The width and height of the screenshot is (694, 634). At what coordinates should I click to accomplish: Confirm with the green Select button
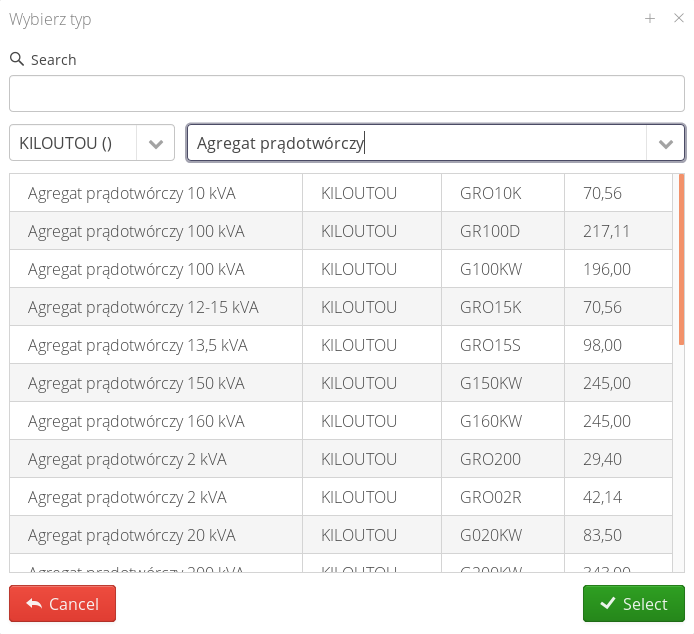point(633,604)
